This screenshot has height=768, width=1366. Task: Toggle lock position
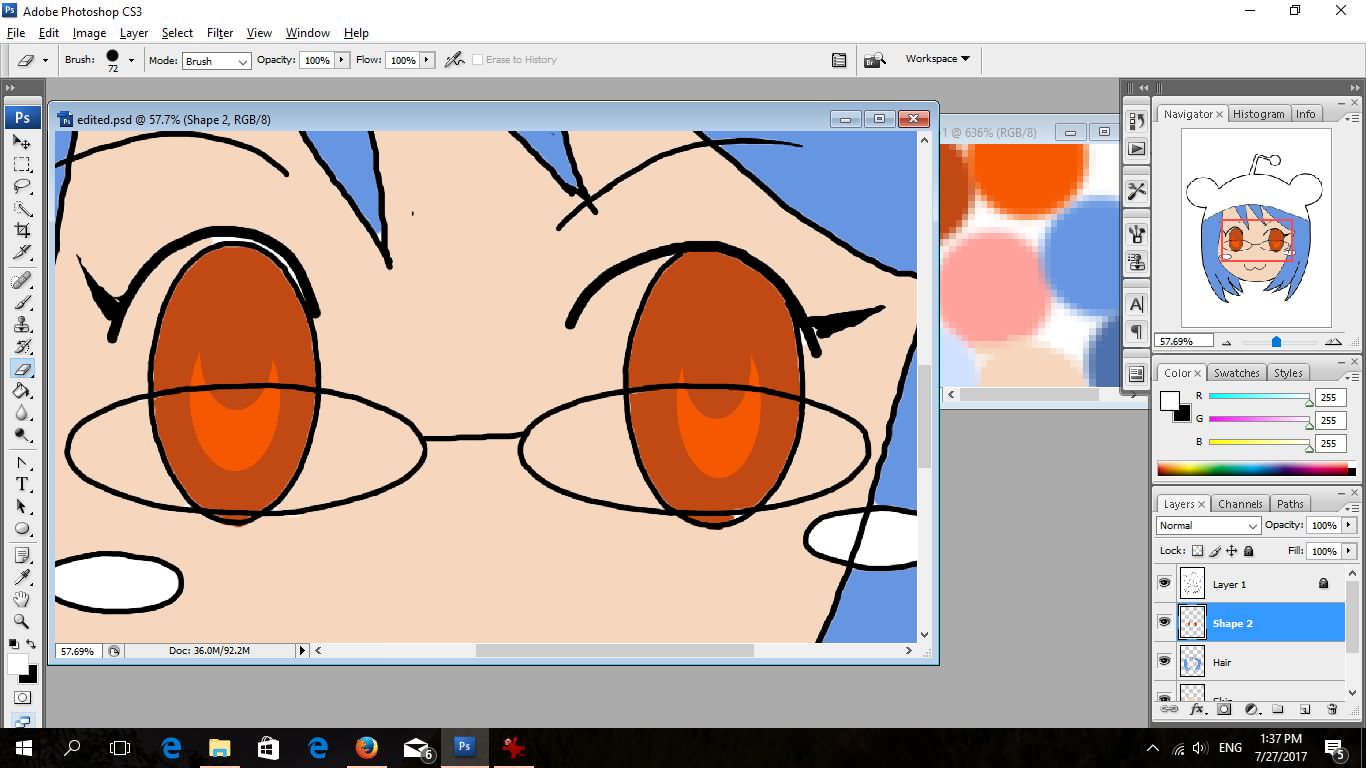pyautogui.click(x=1232, y=551)
